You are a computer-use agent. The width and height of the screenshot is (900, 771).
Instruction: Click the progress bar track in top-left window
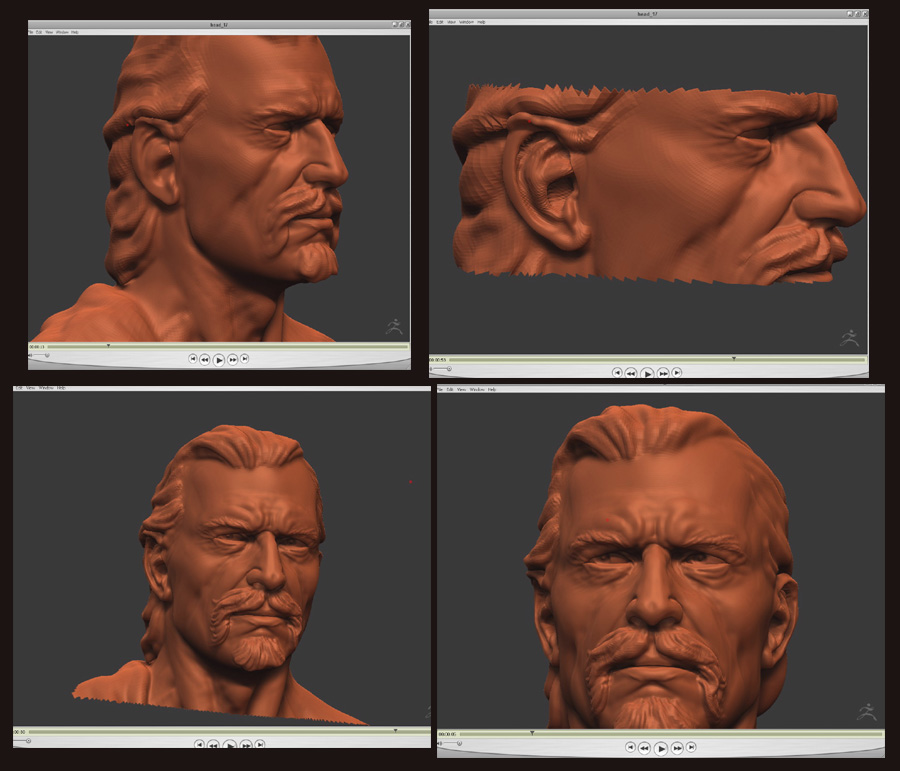pos(228,346)
